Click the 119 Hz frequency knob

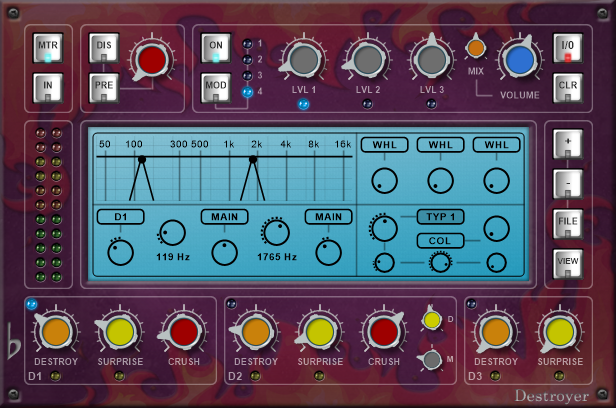(171, 234)
